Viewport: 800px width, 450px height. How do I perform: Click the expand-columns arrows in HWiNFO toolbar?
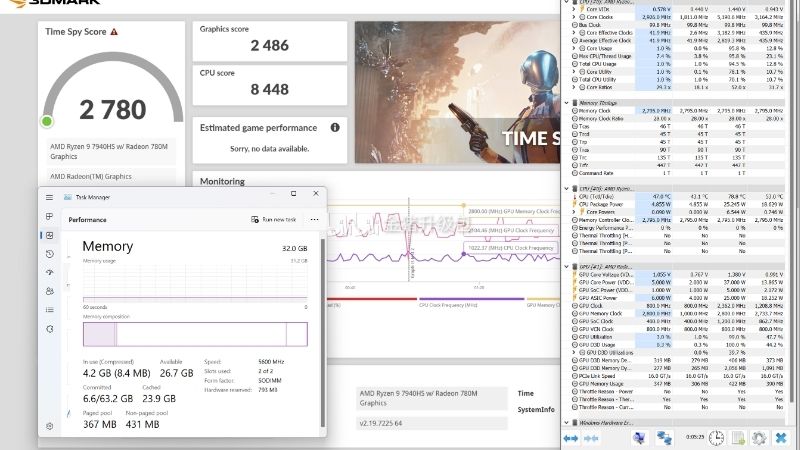(570, 438)
